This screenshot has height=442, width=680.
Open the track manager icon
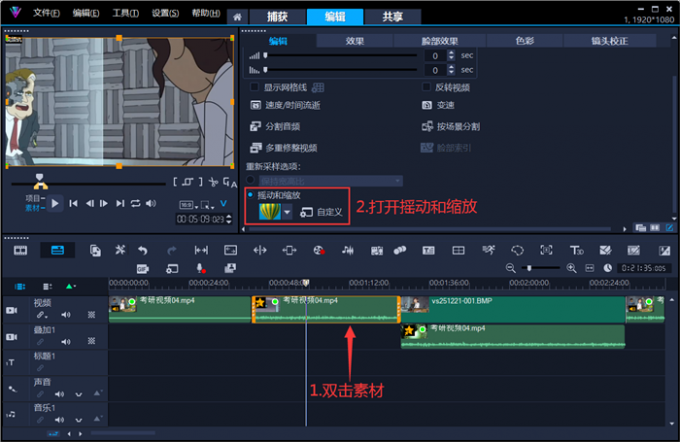click(47, 286)
